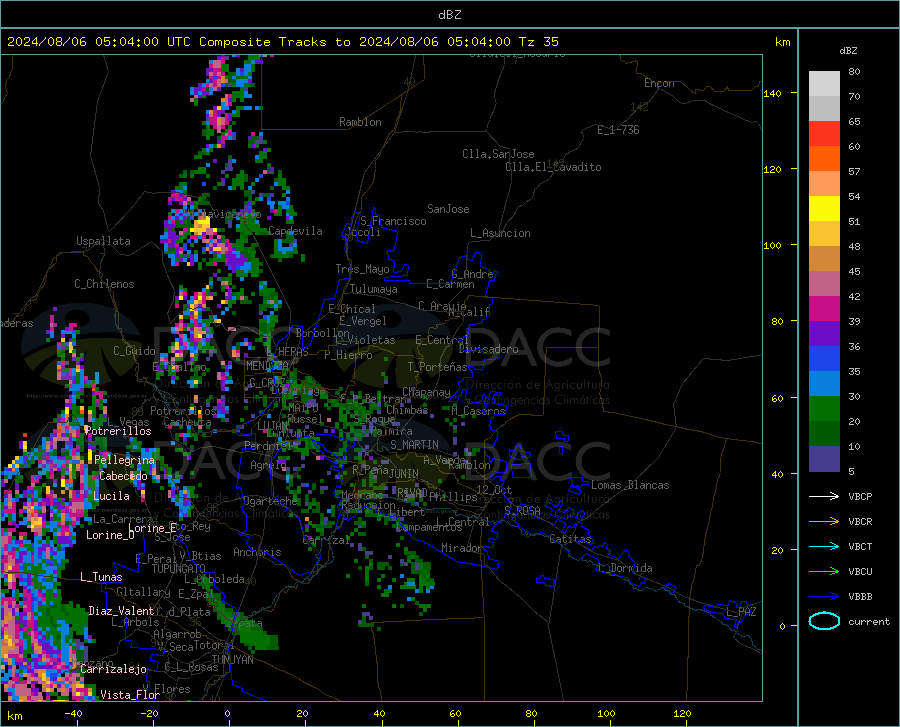900x727 pixels.
Task: Click the Tulumaya map label
Action: click(373, 289)
